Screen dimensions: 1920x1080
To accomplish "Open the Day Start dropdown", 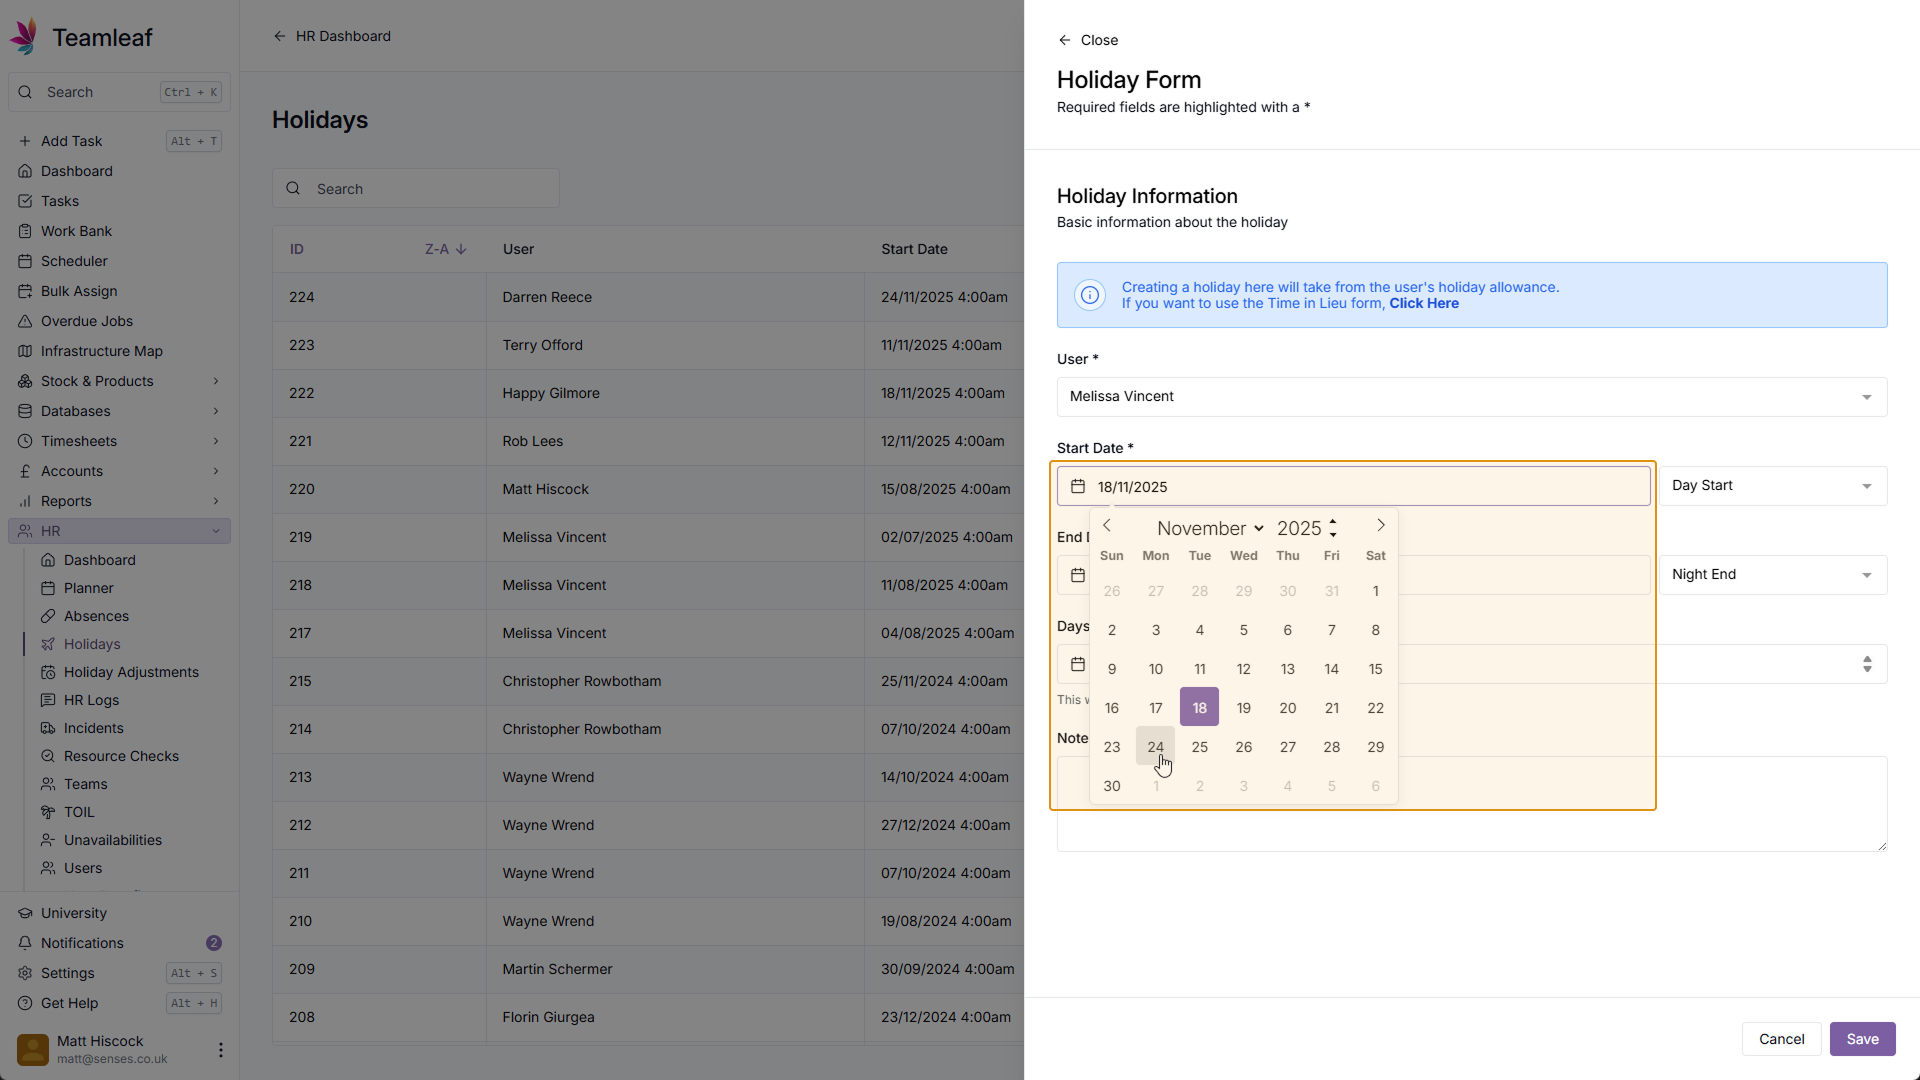I will (1772, 486).
